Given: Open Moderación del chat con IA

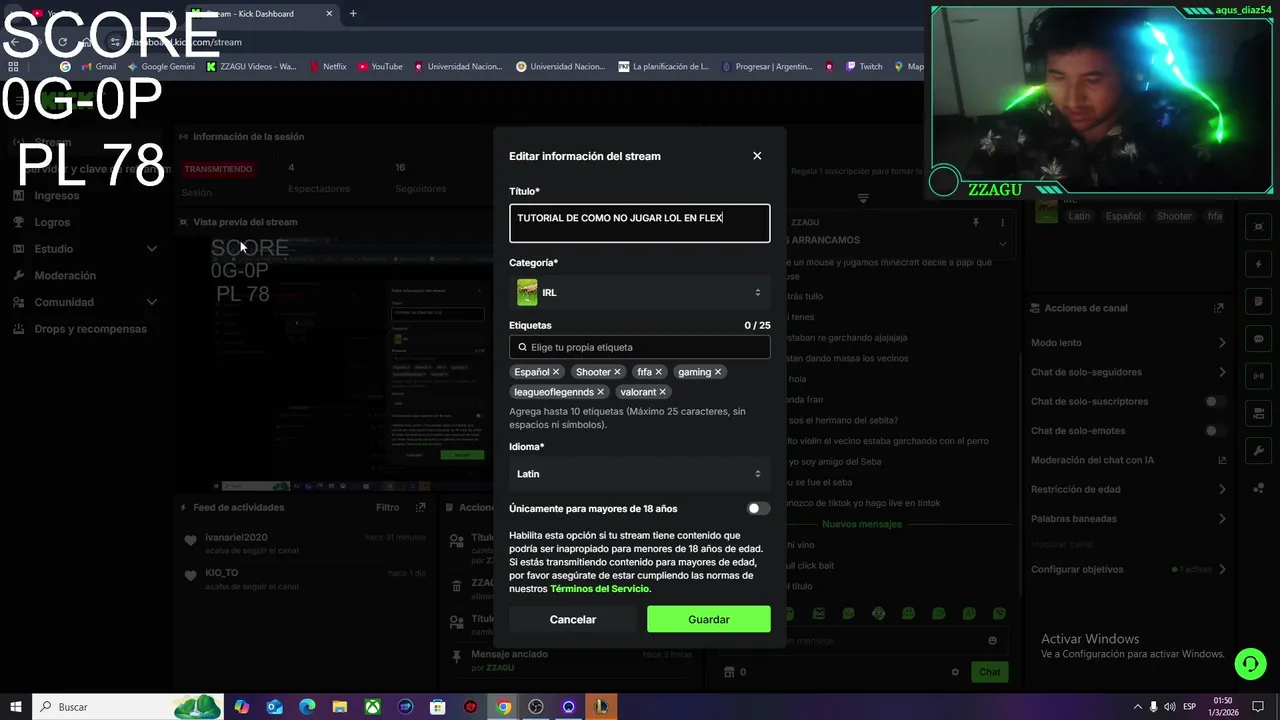Looking at the screenshot, I should 1128,460.
